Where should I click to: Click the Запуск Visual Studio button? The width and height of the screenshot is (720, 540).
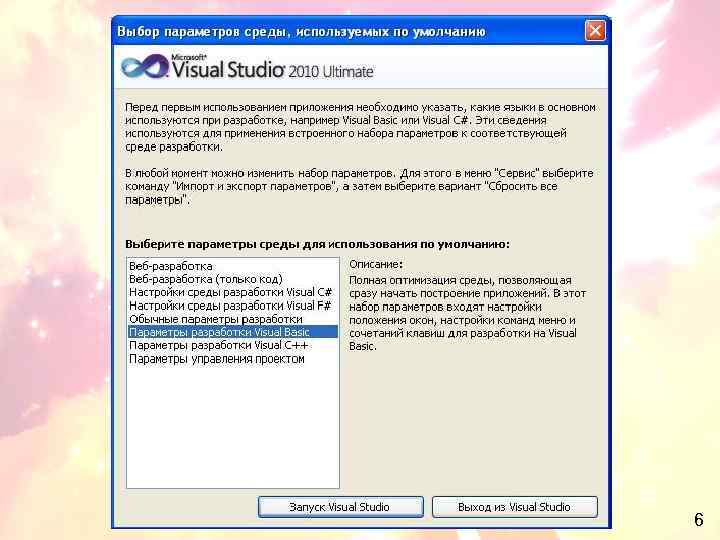(x=340, y=507)
